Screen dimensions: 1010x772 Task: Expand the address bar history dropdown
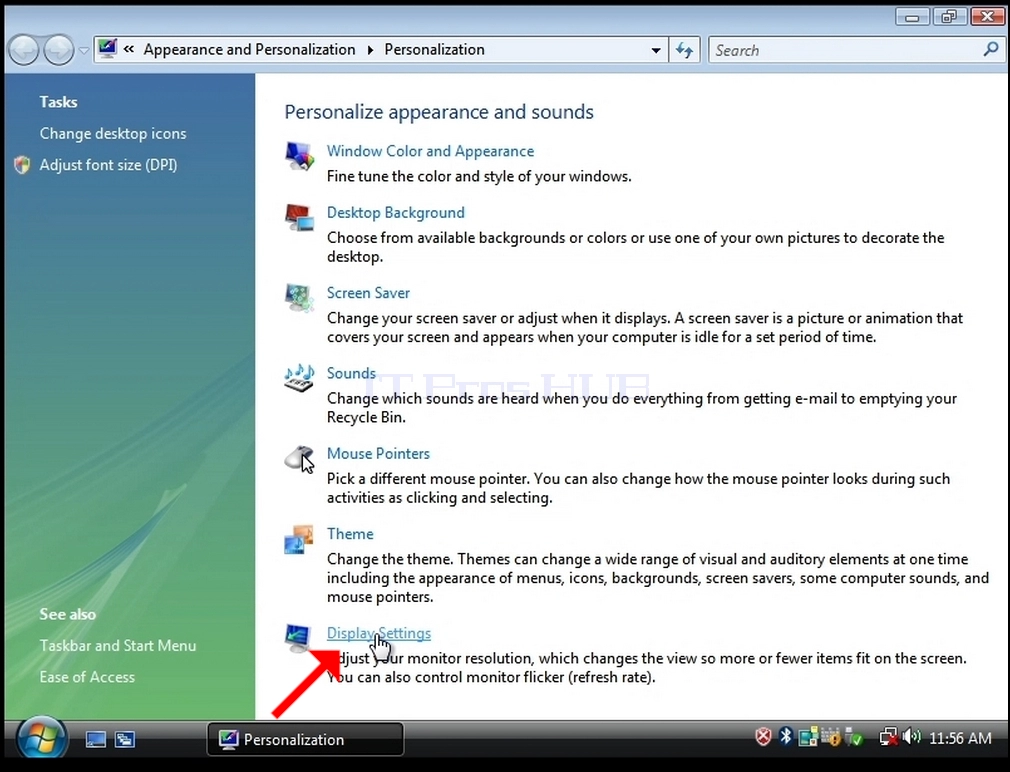655,50
